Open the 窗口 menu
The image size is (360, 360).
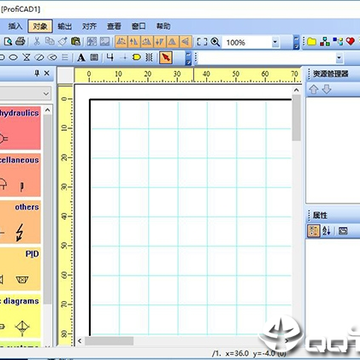(x=139, y=26)
